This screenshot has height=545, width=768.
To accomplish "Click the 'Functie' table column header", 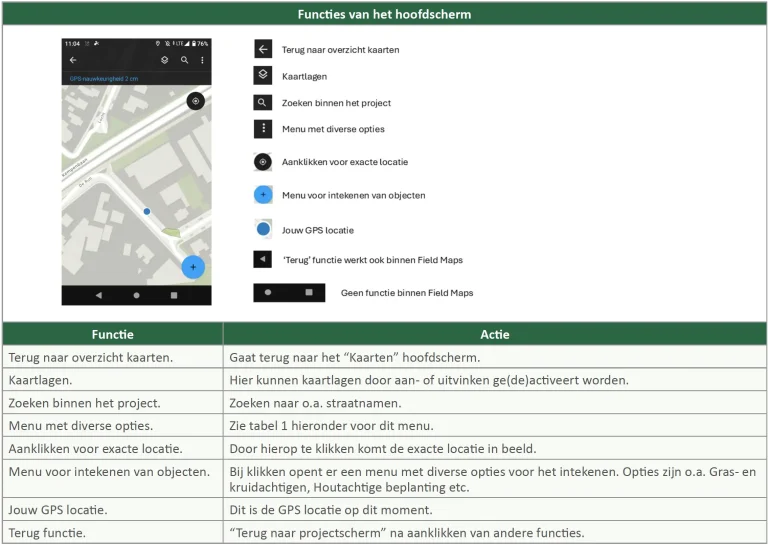I will [x=112, y=334].
